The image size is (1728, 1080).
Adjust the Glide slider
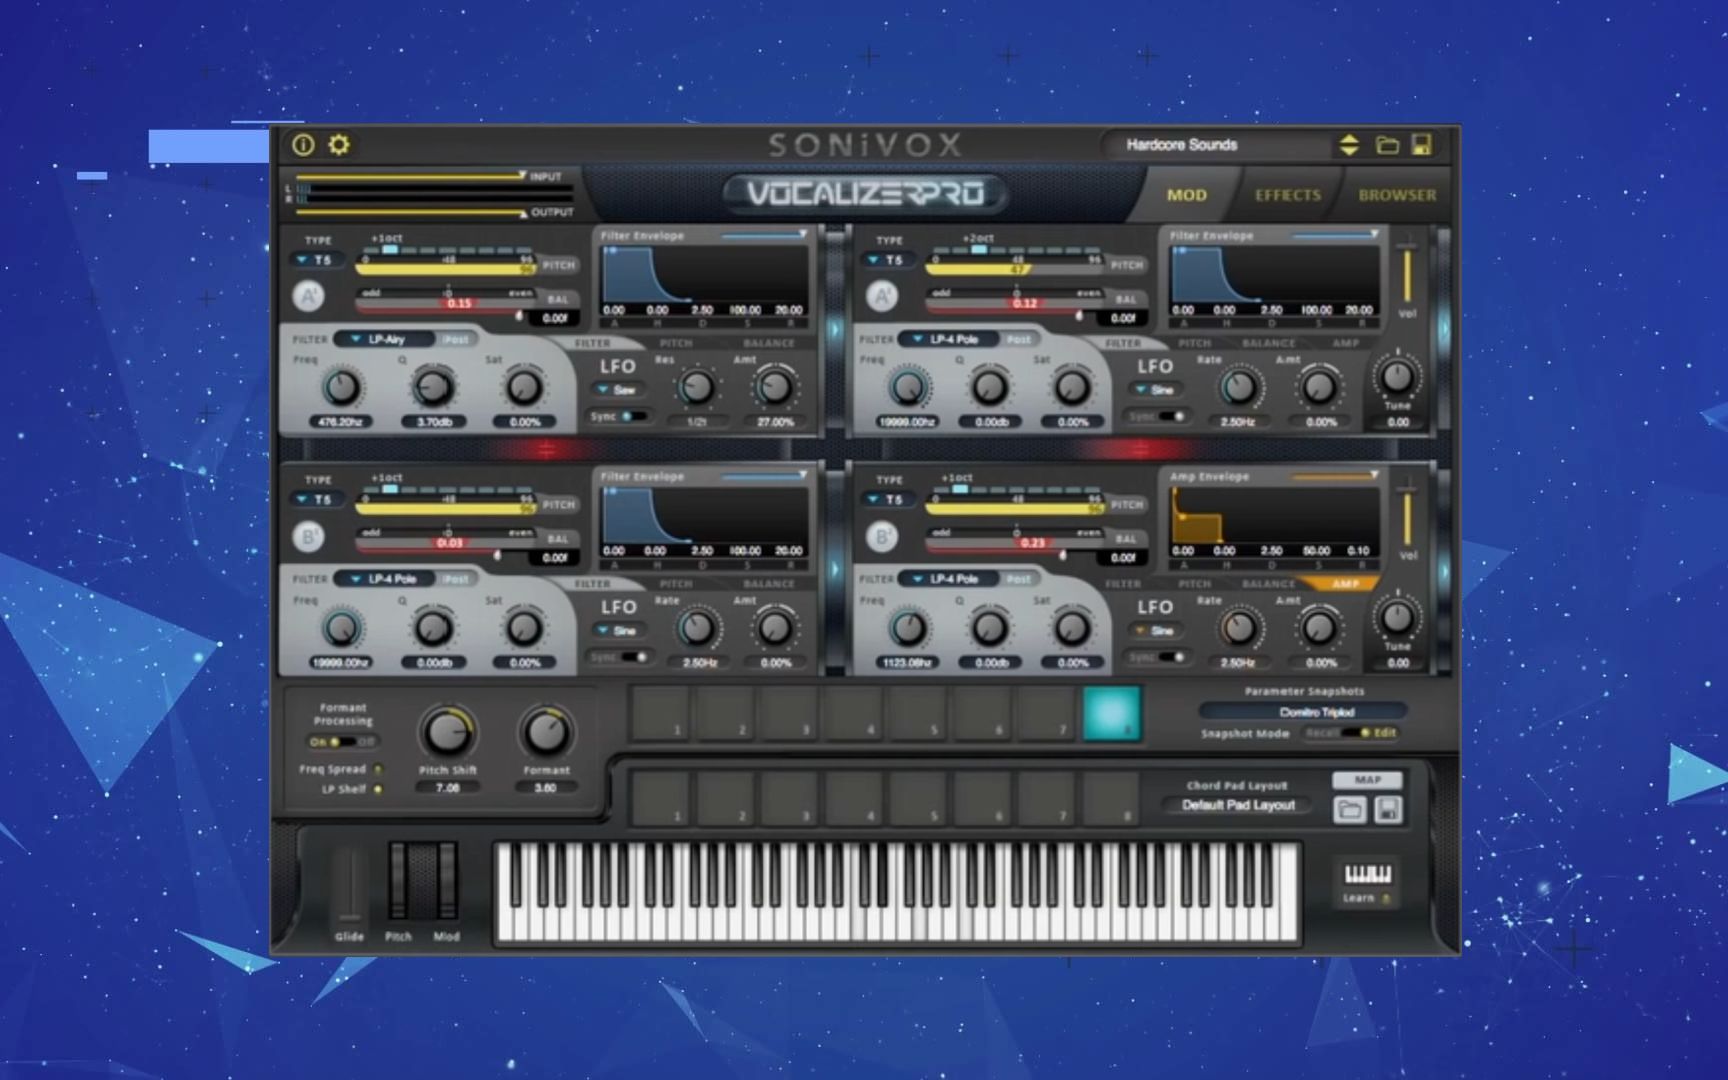(349, 884)
